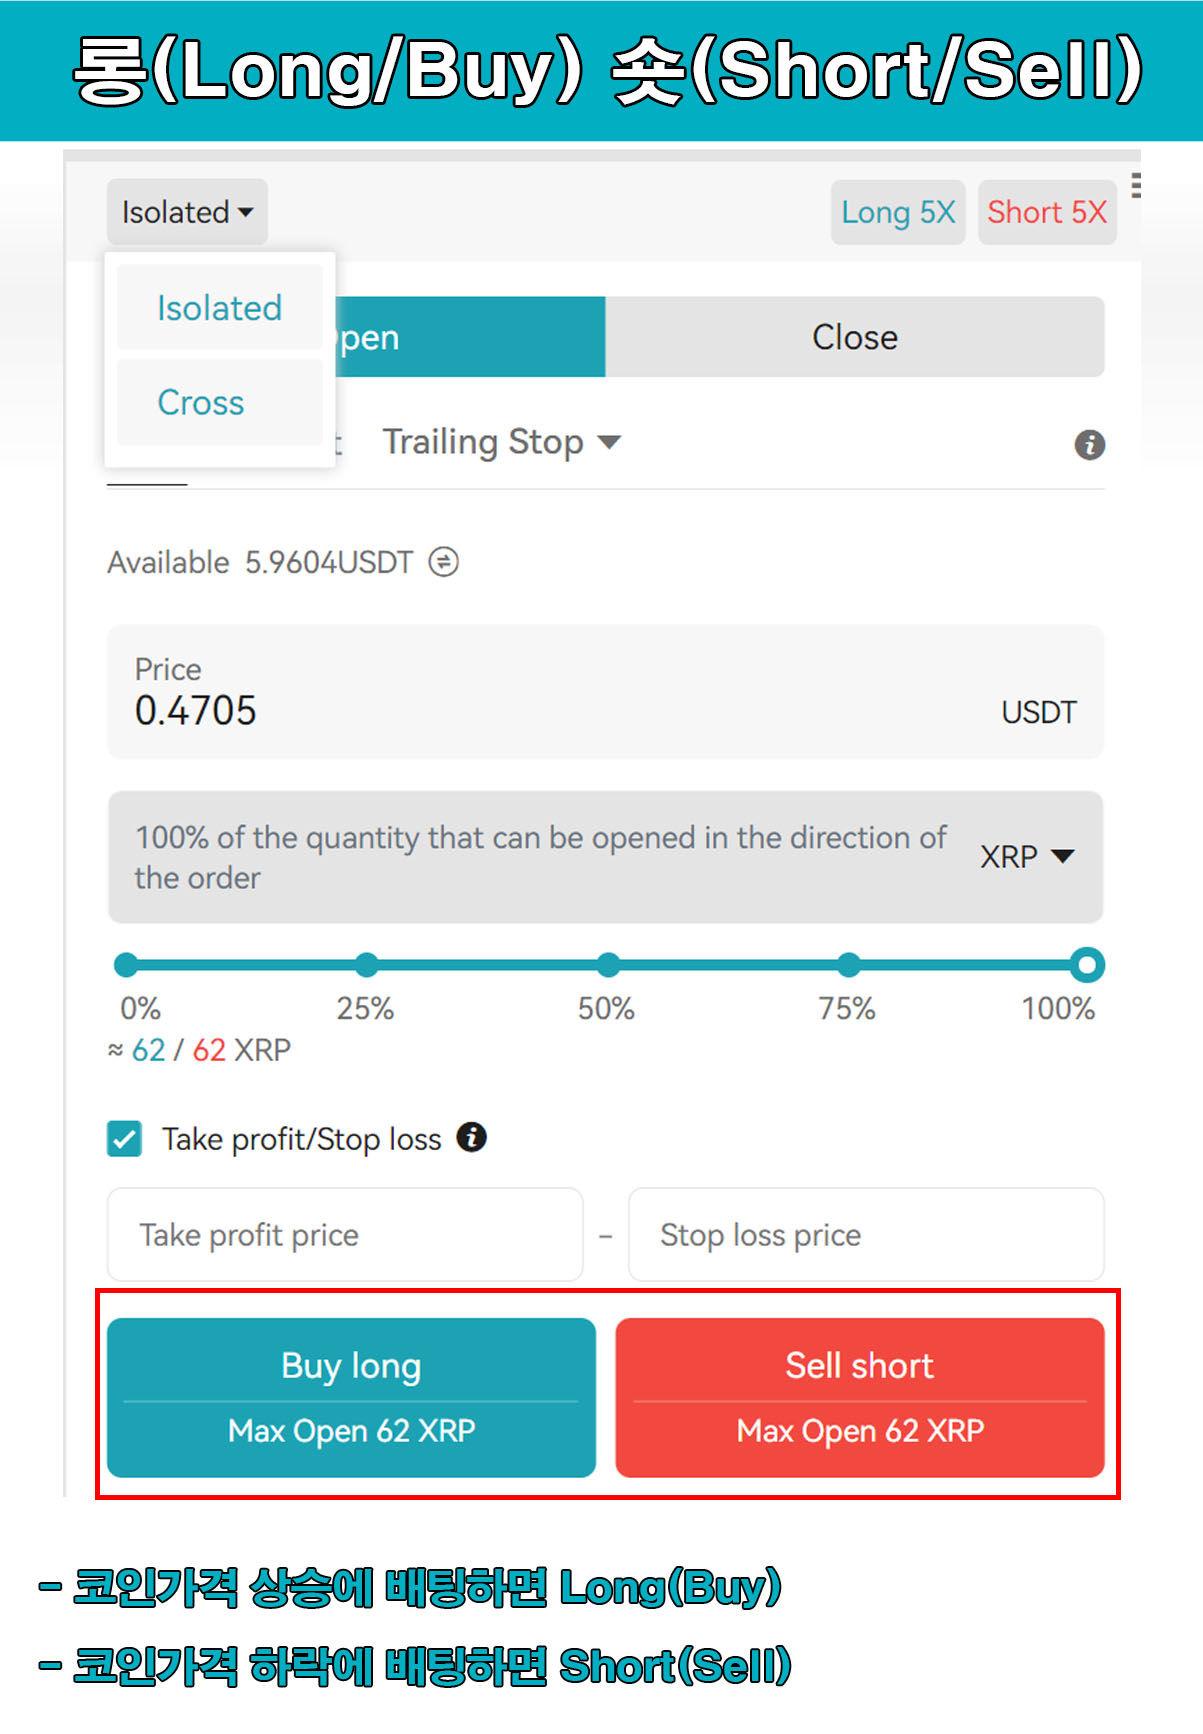Open the XRP quantity unit dropdown
1203x1734 pixels.
pyautogui.click(x=1026, y=856)
